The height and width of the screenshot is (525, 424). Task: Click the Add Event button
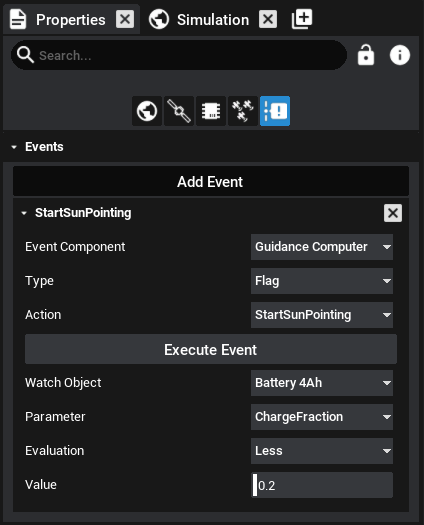211,181
